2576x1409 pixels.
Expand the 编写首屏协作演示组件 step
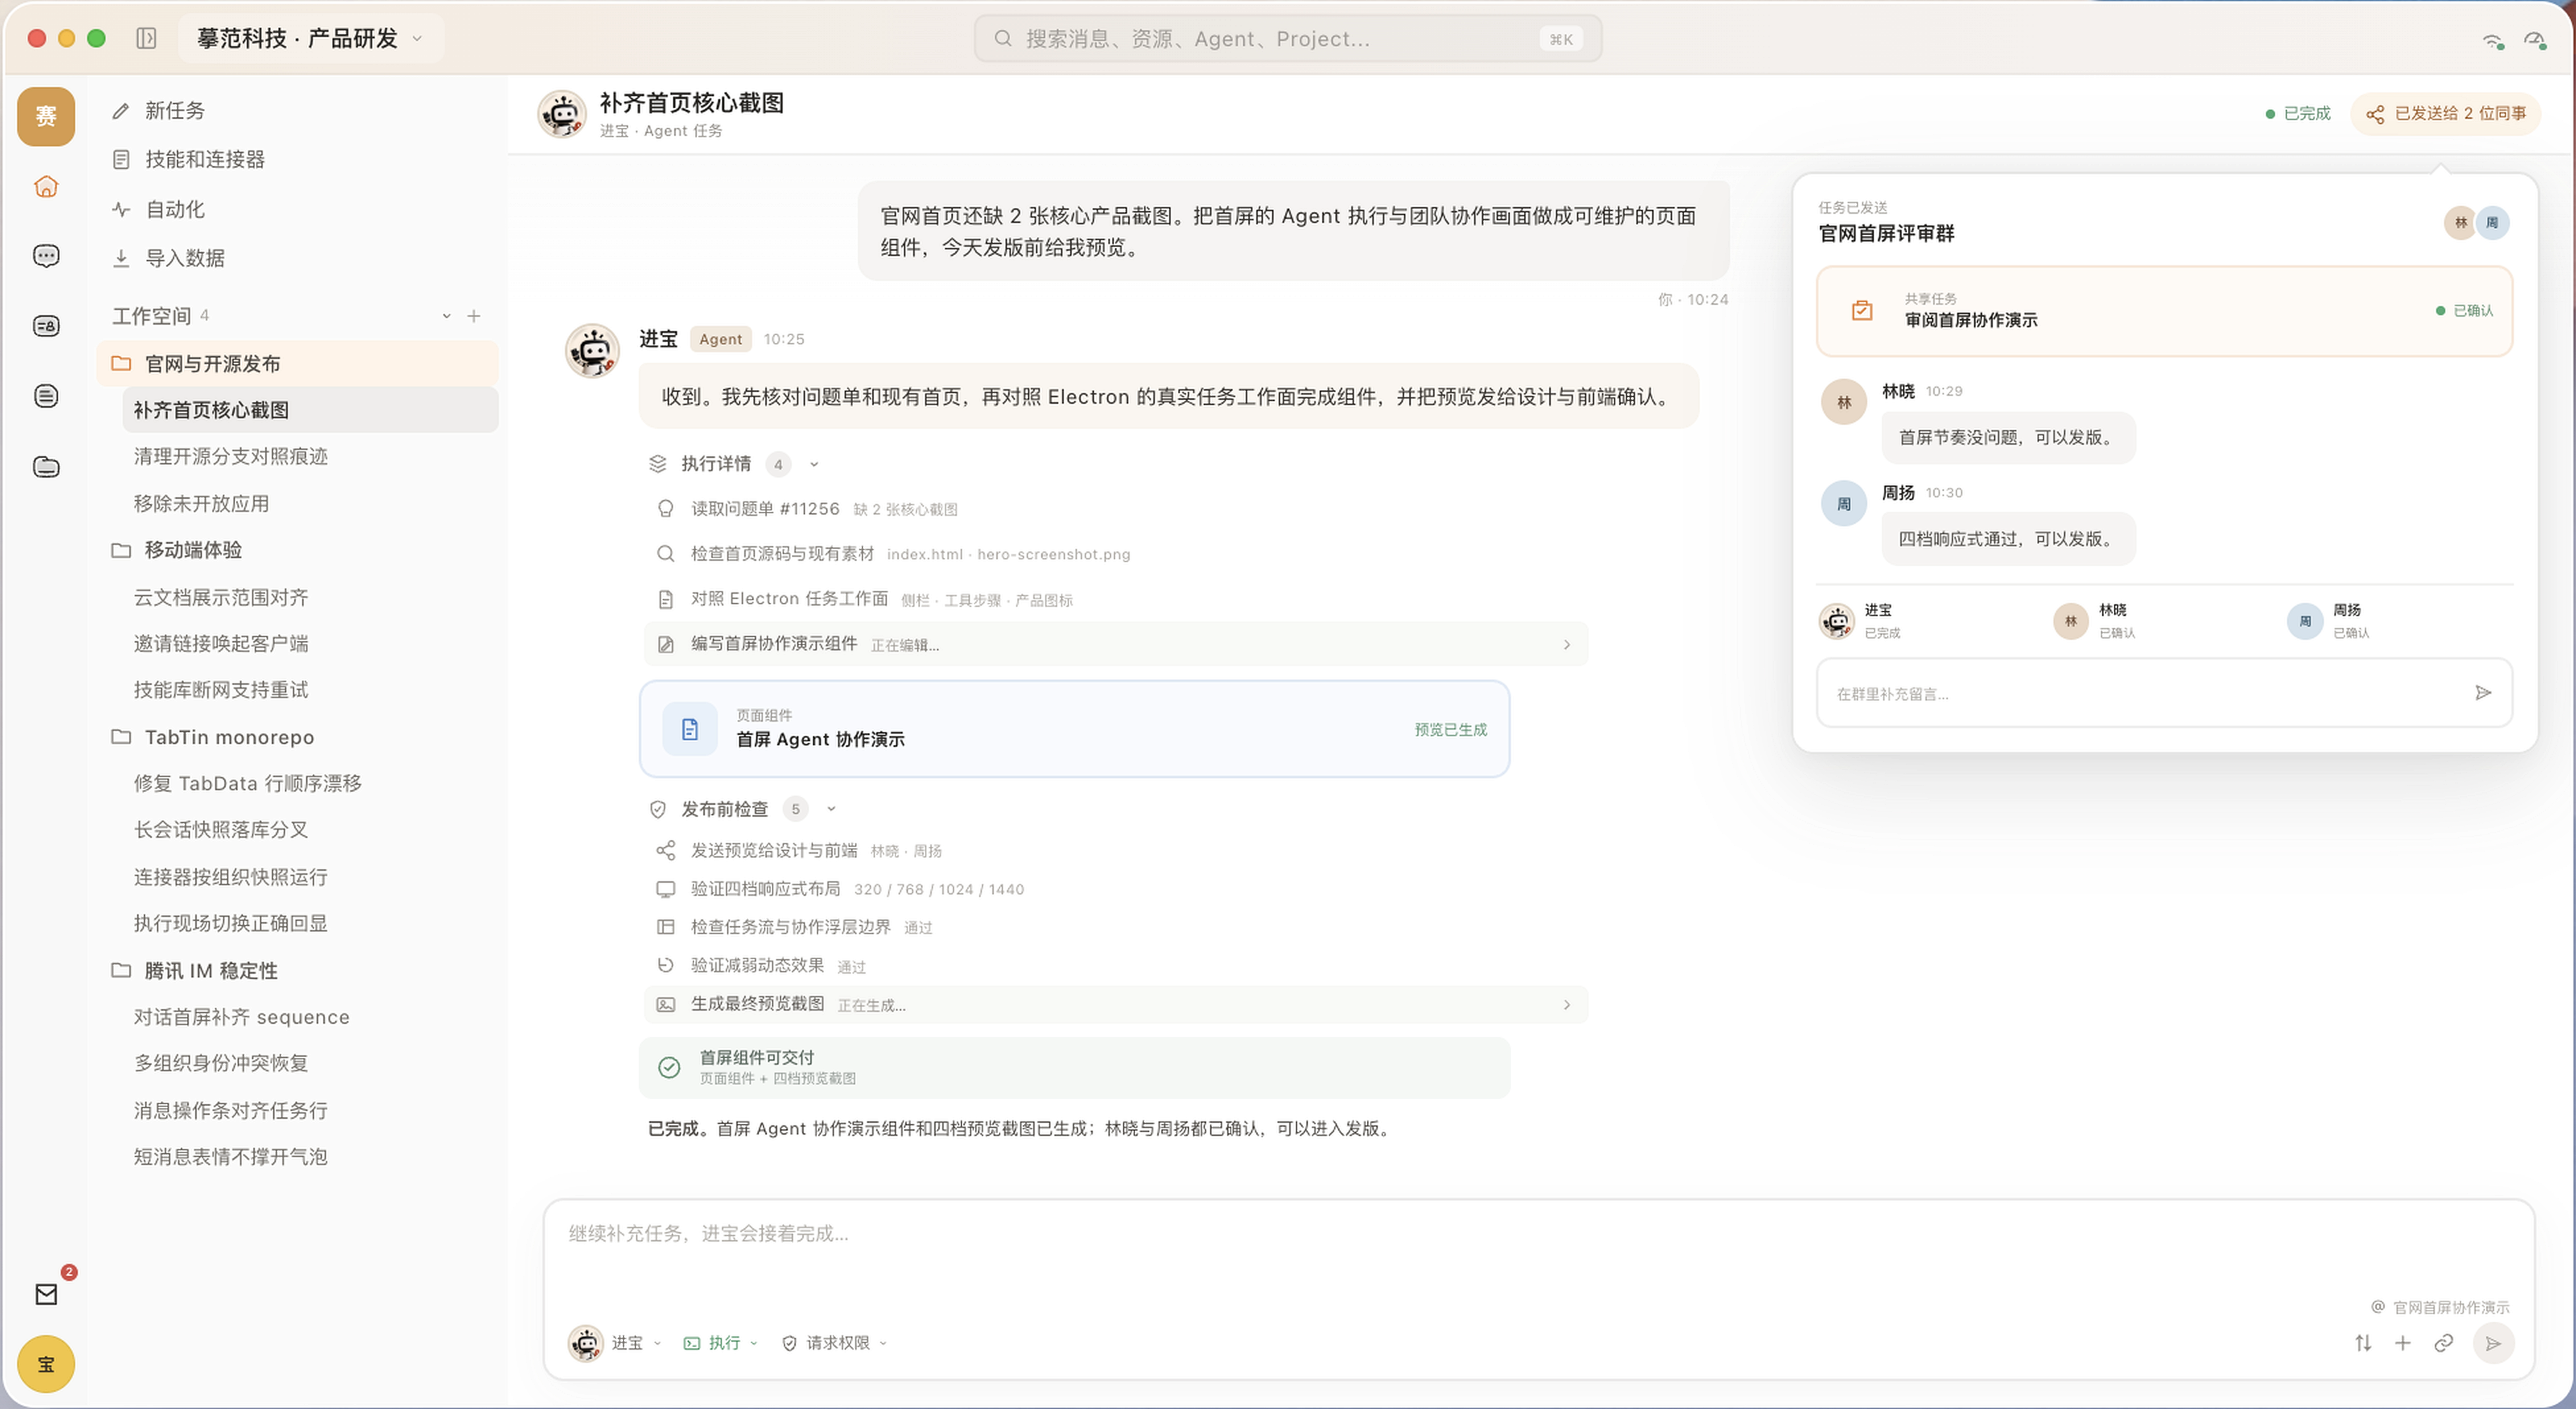[x=1115, y=644]
